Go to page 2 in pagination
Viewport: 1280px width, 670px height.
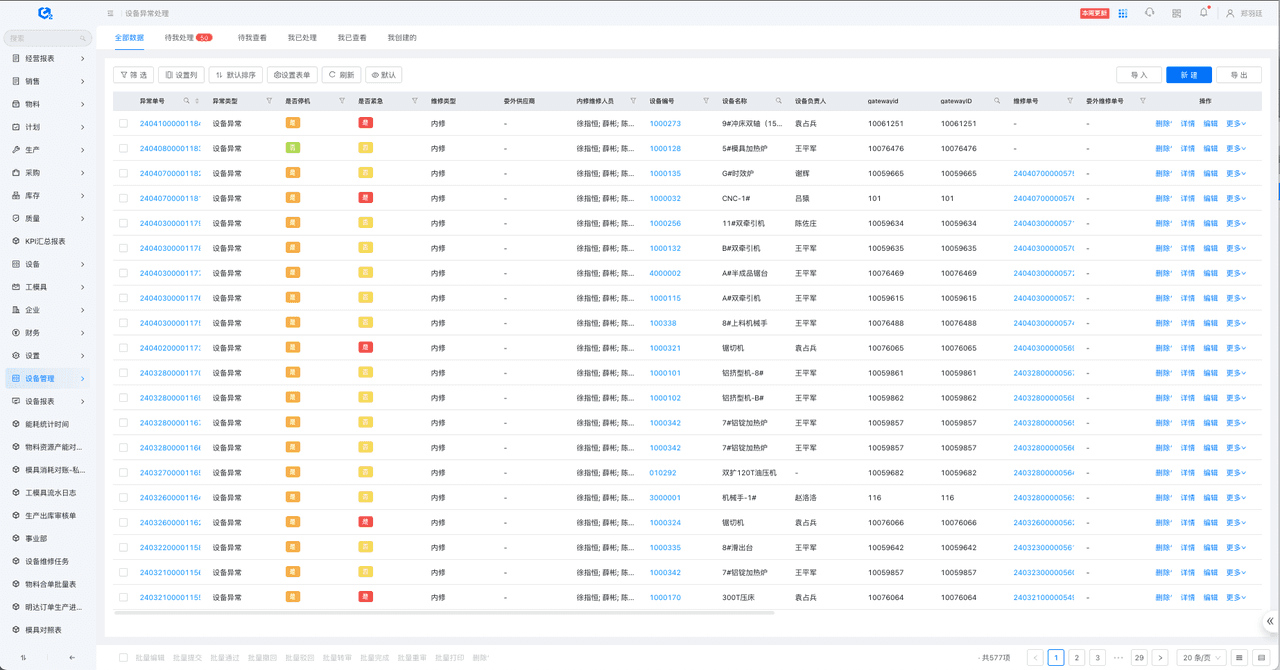point(1077,658)
